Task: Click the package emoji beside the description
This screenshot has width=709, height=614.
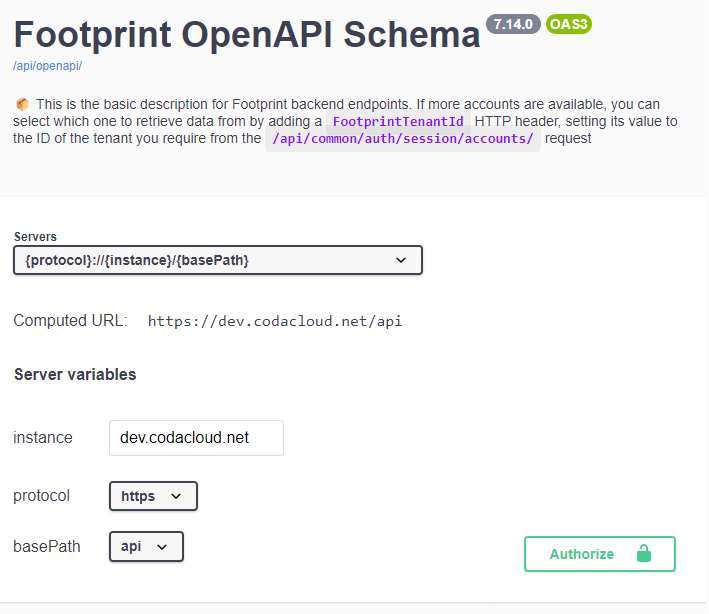Action: (x=22, y=104)
